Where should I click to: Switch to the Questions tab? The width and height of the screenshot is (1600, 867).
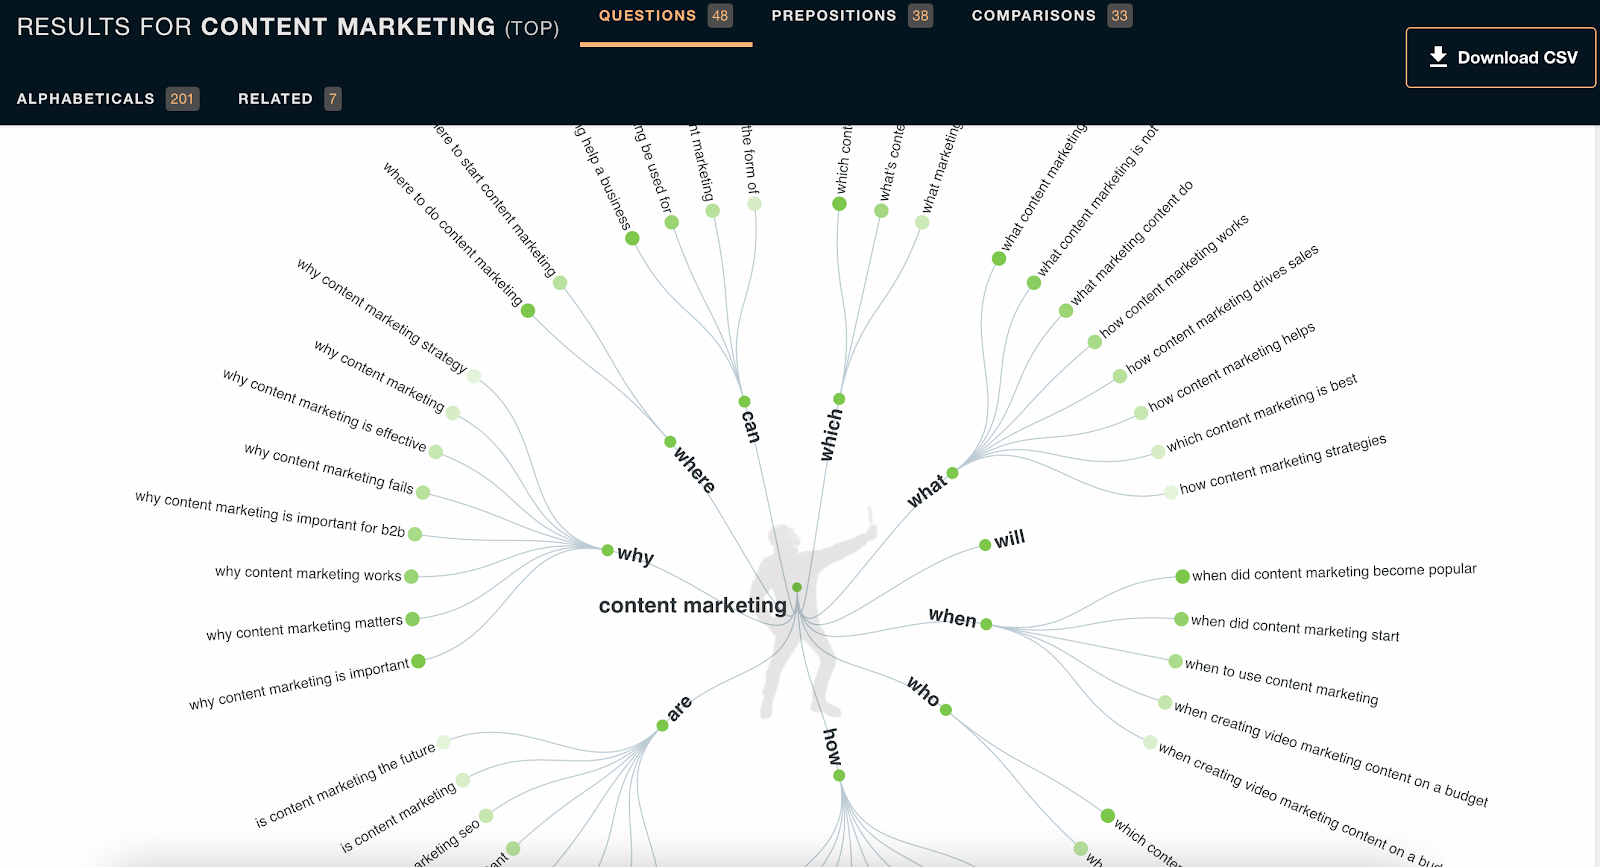[666, 16]
